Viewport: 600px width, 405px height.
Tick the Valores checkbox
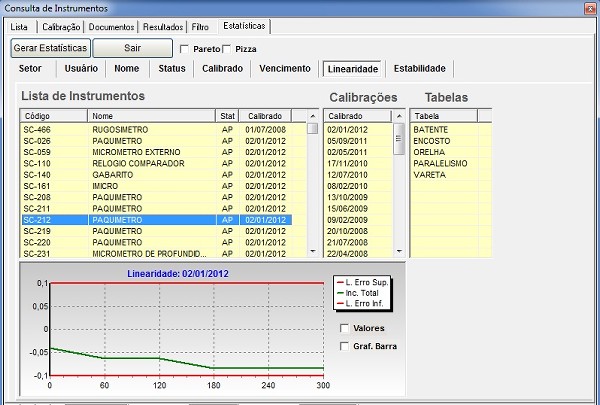pos(344,328)
